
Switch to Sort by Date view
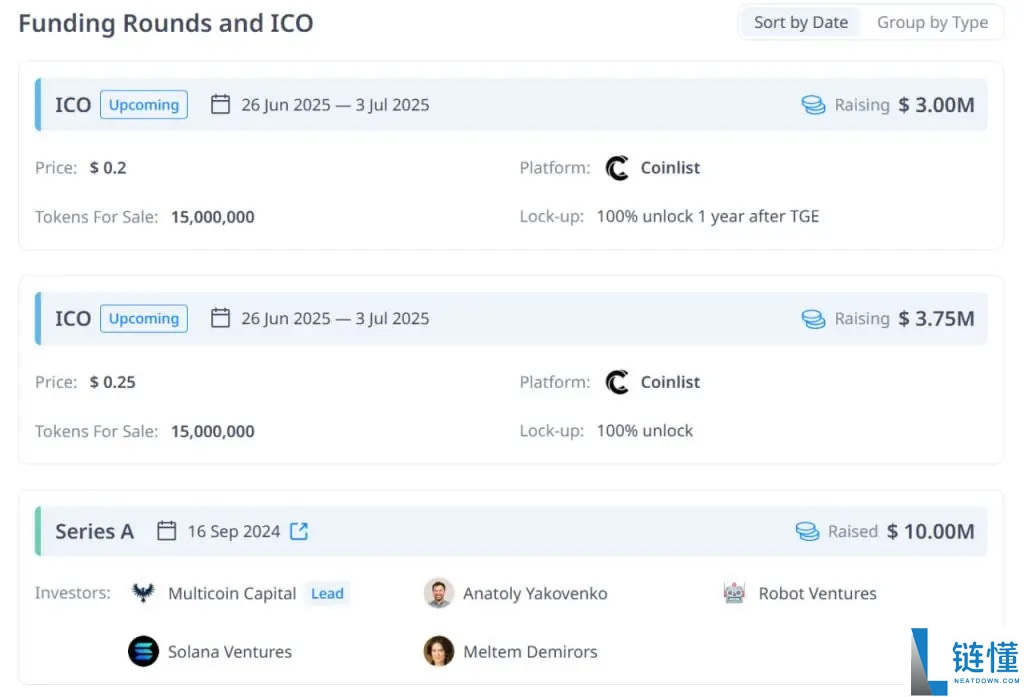pyautogui.click(x=800, y=23)
